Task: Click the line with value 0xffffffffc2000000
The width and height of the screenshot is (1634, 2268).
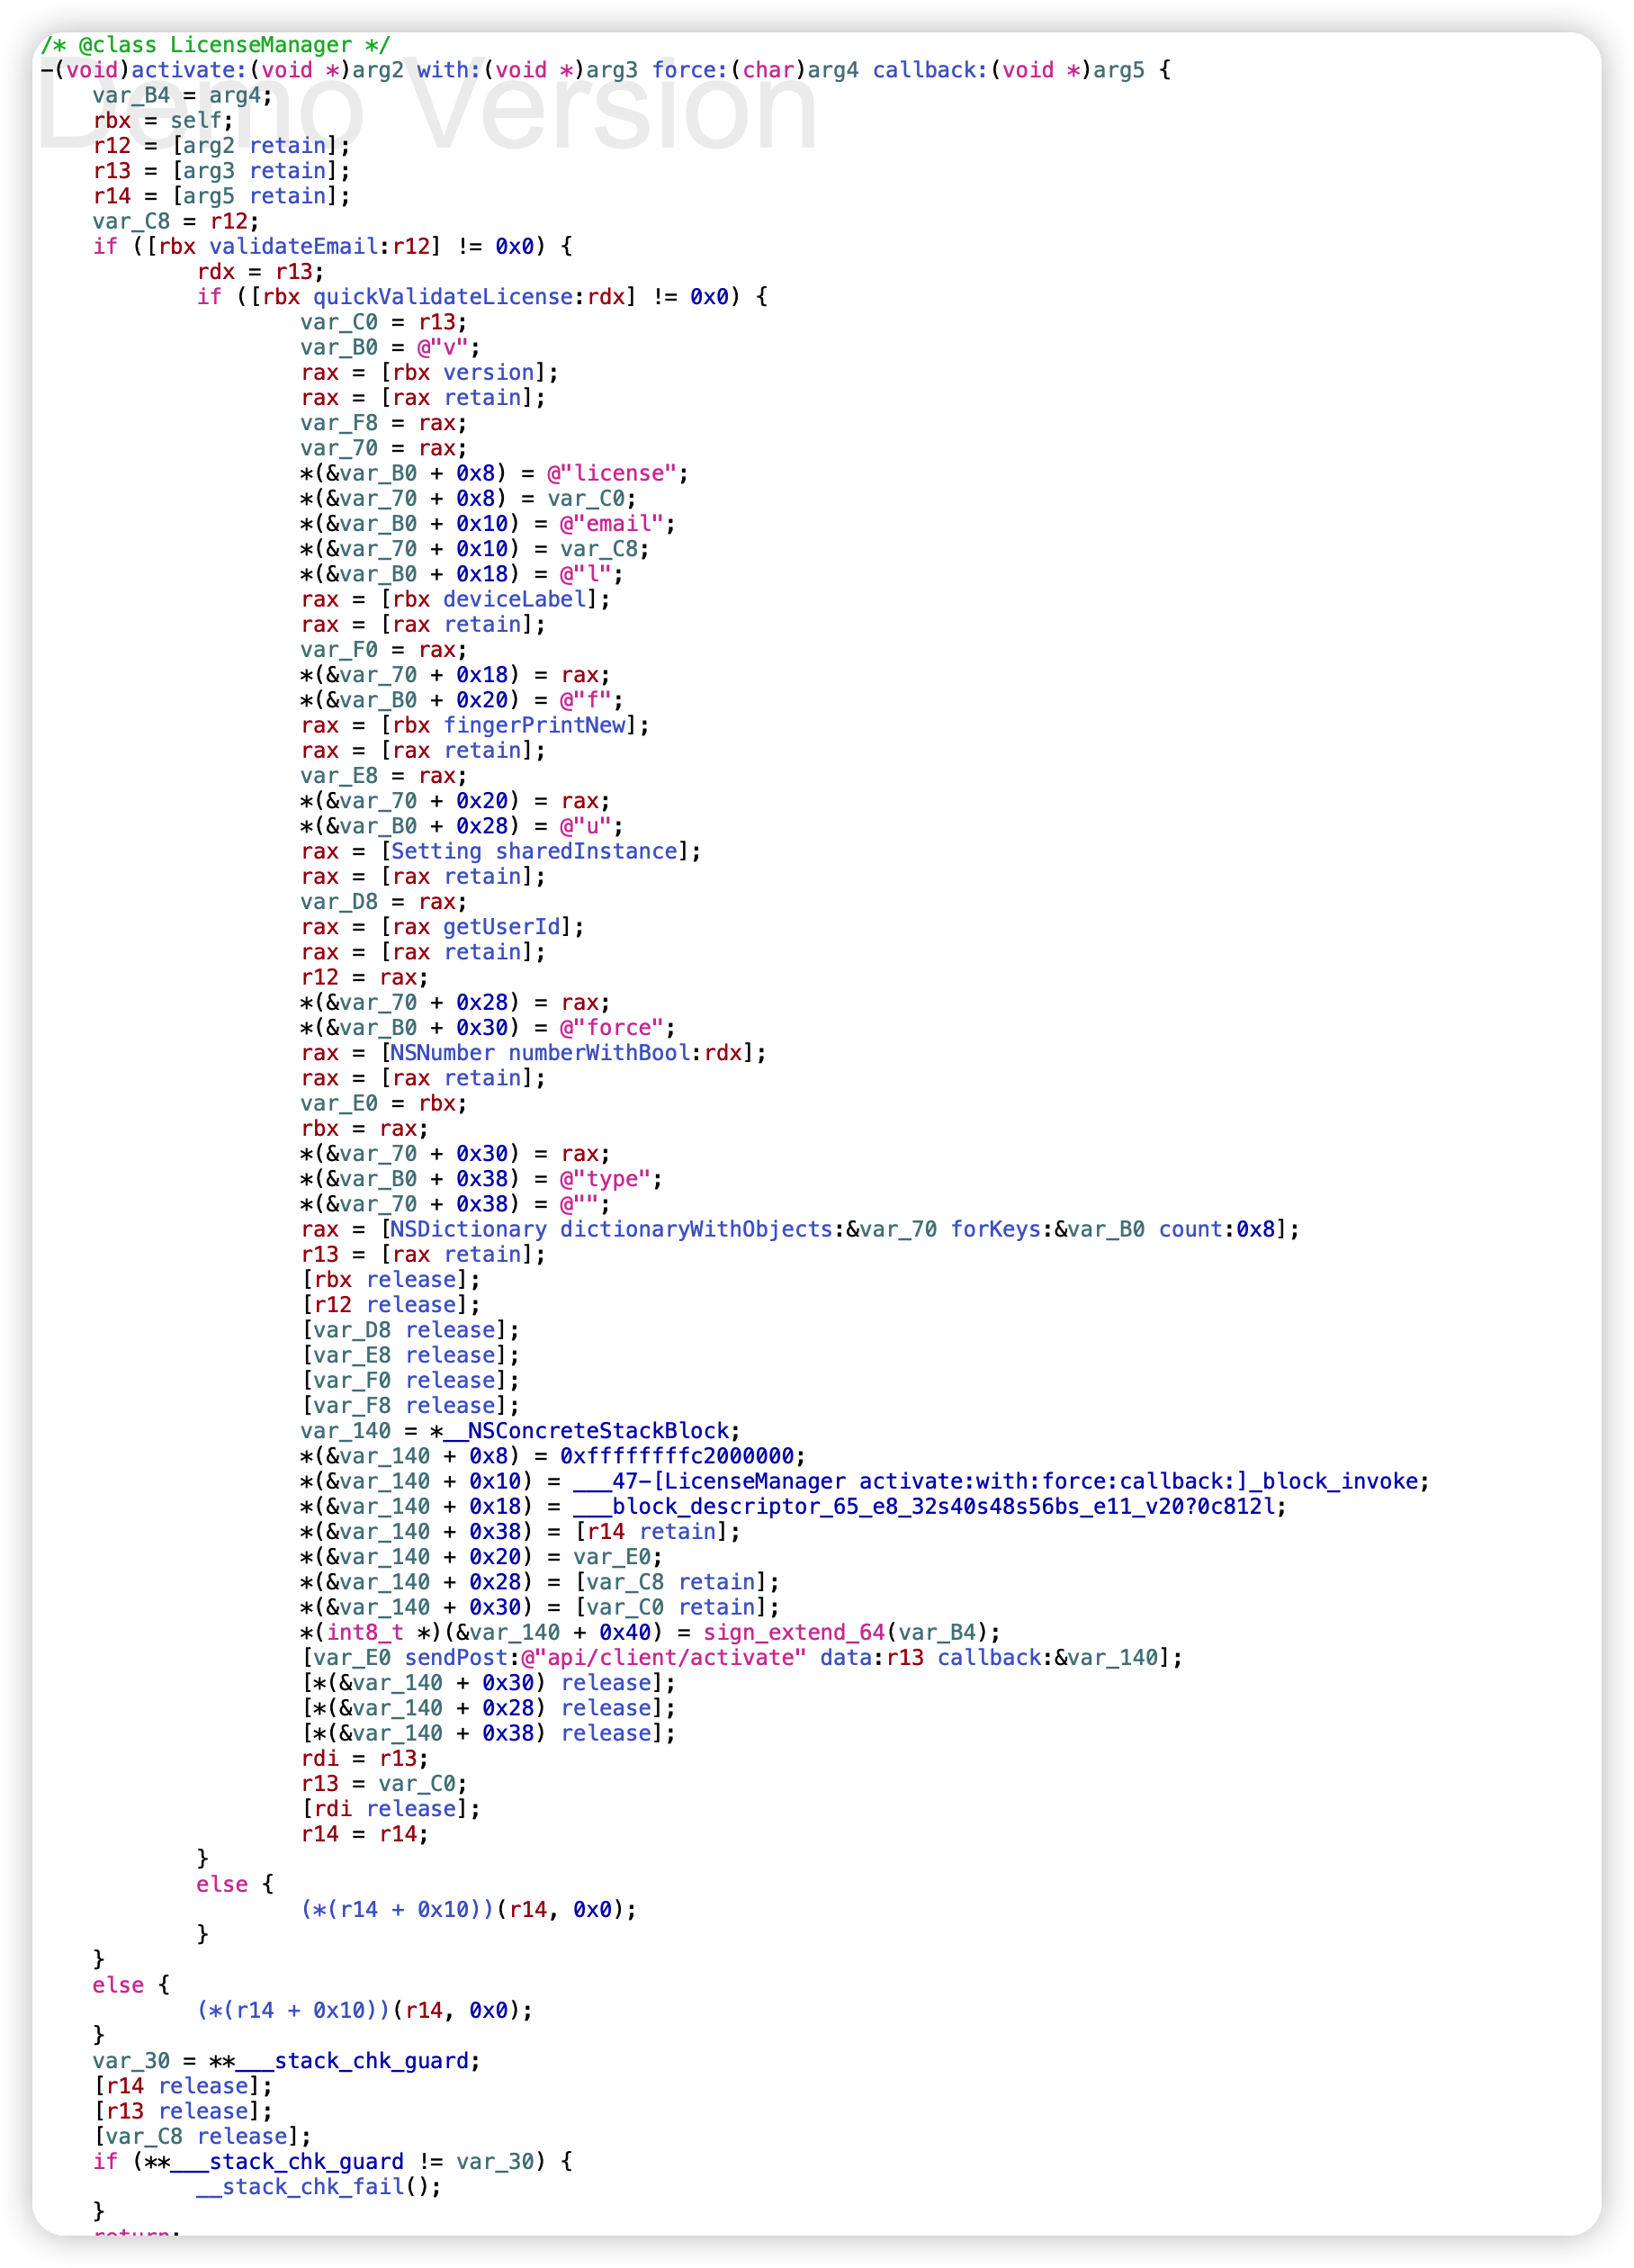Action: (x=553, y=1456)
